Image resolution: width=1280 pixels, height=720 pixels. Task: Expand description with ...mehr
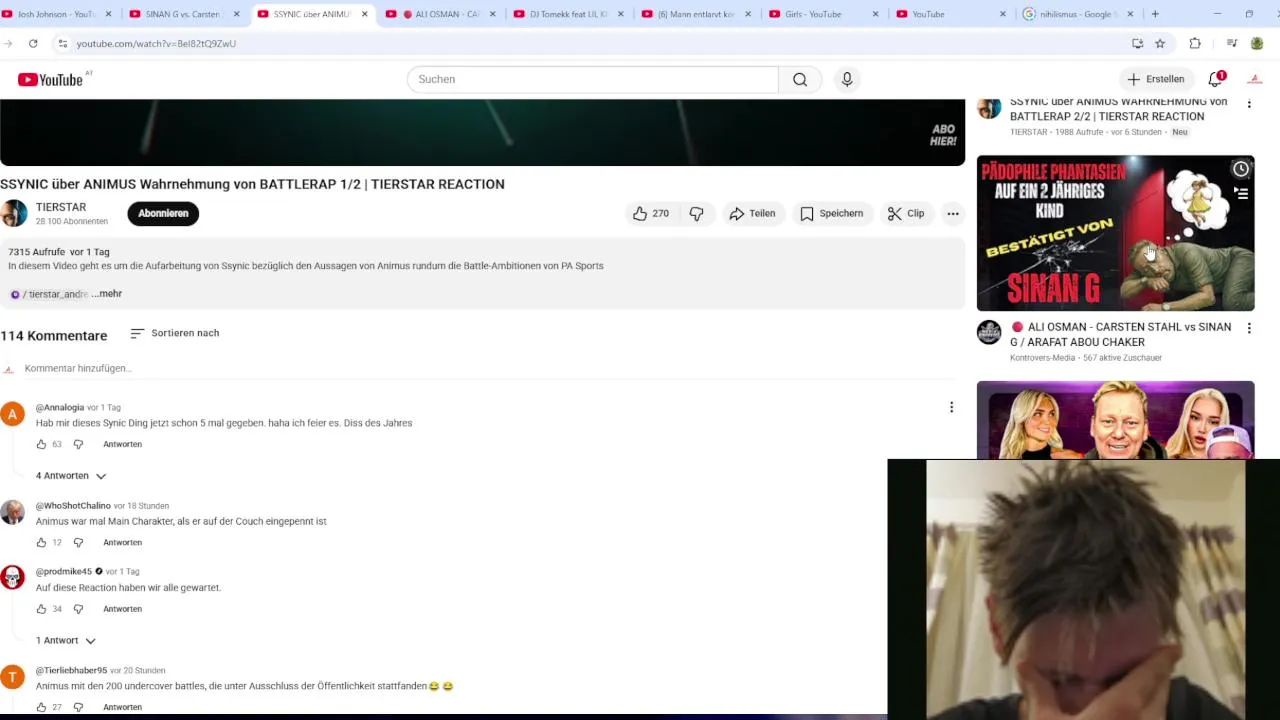click(107, 294)
